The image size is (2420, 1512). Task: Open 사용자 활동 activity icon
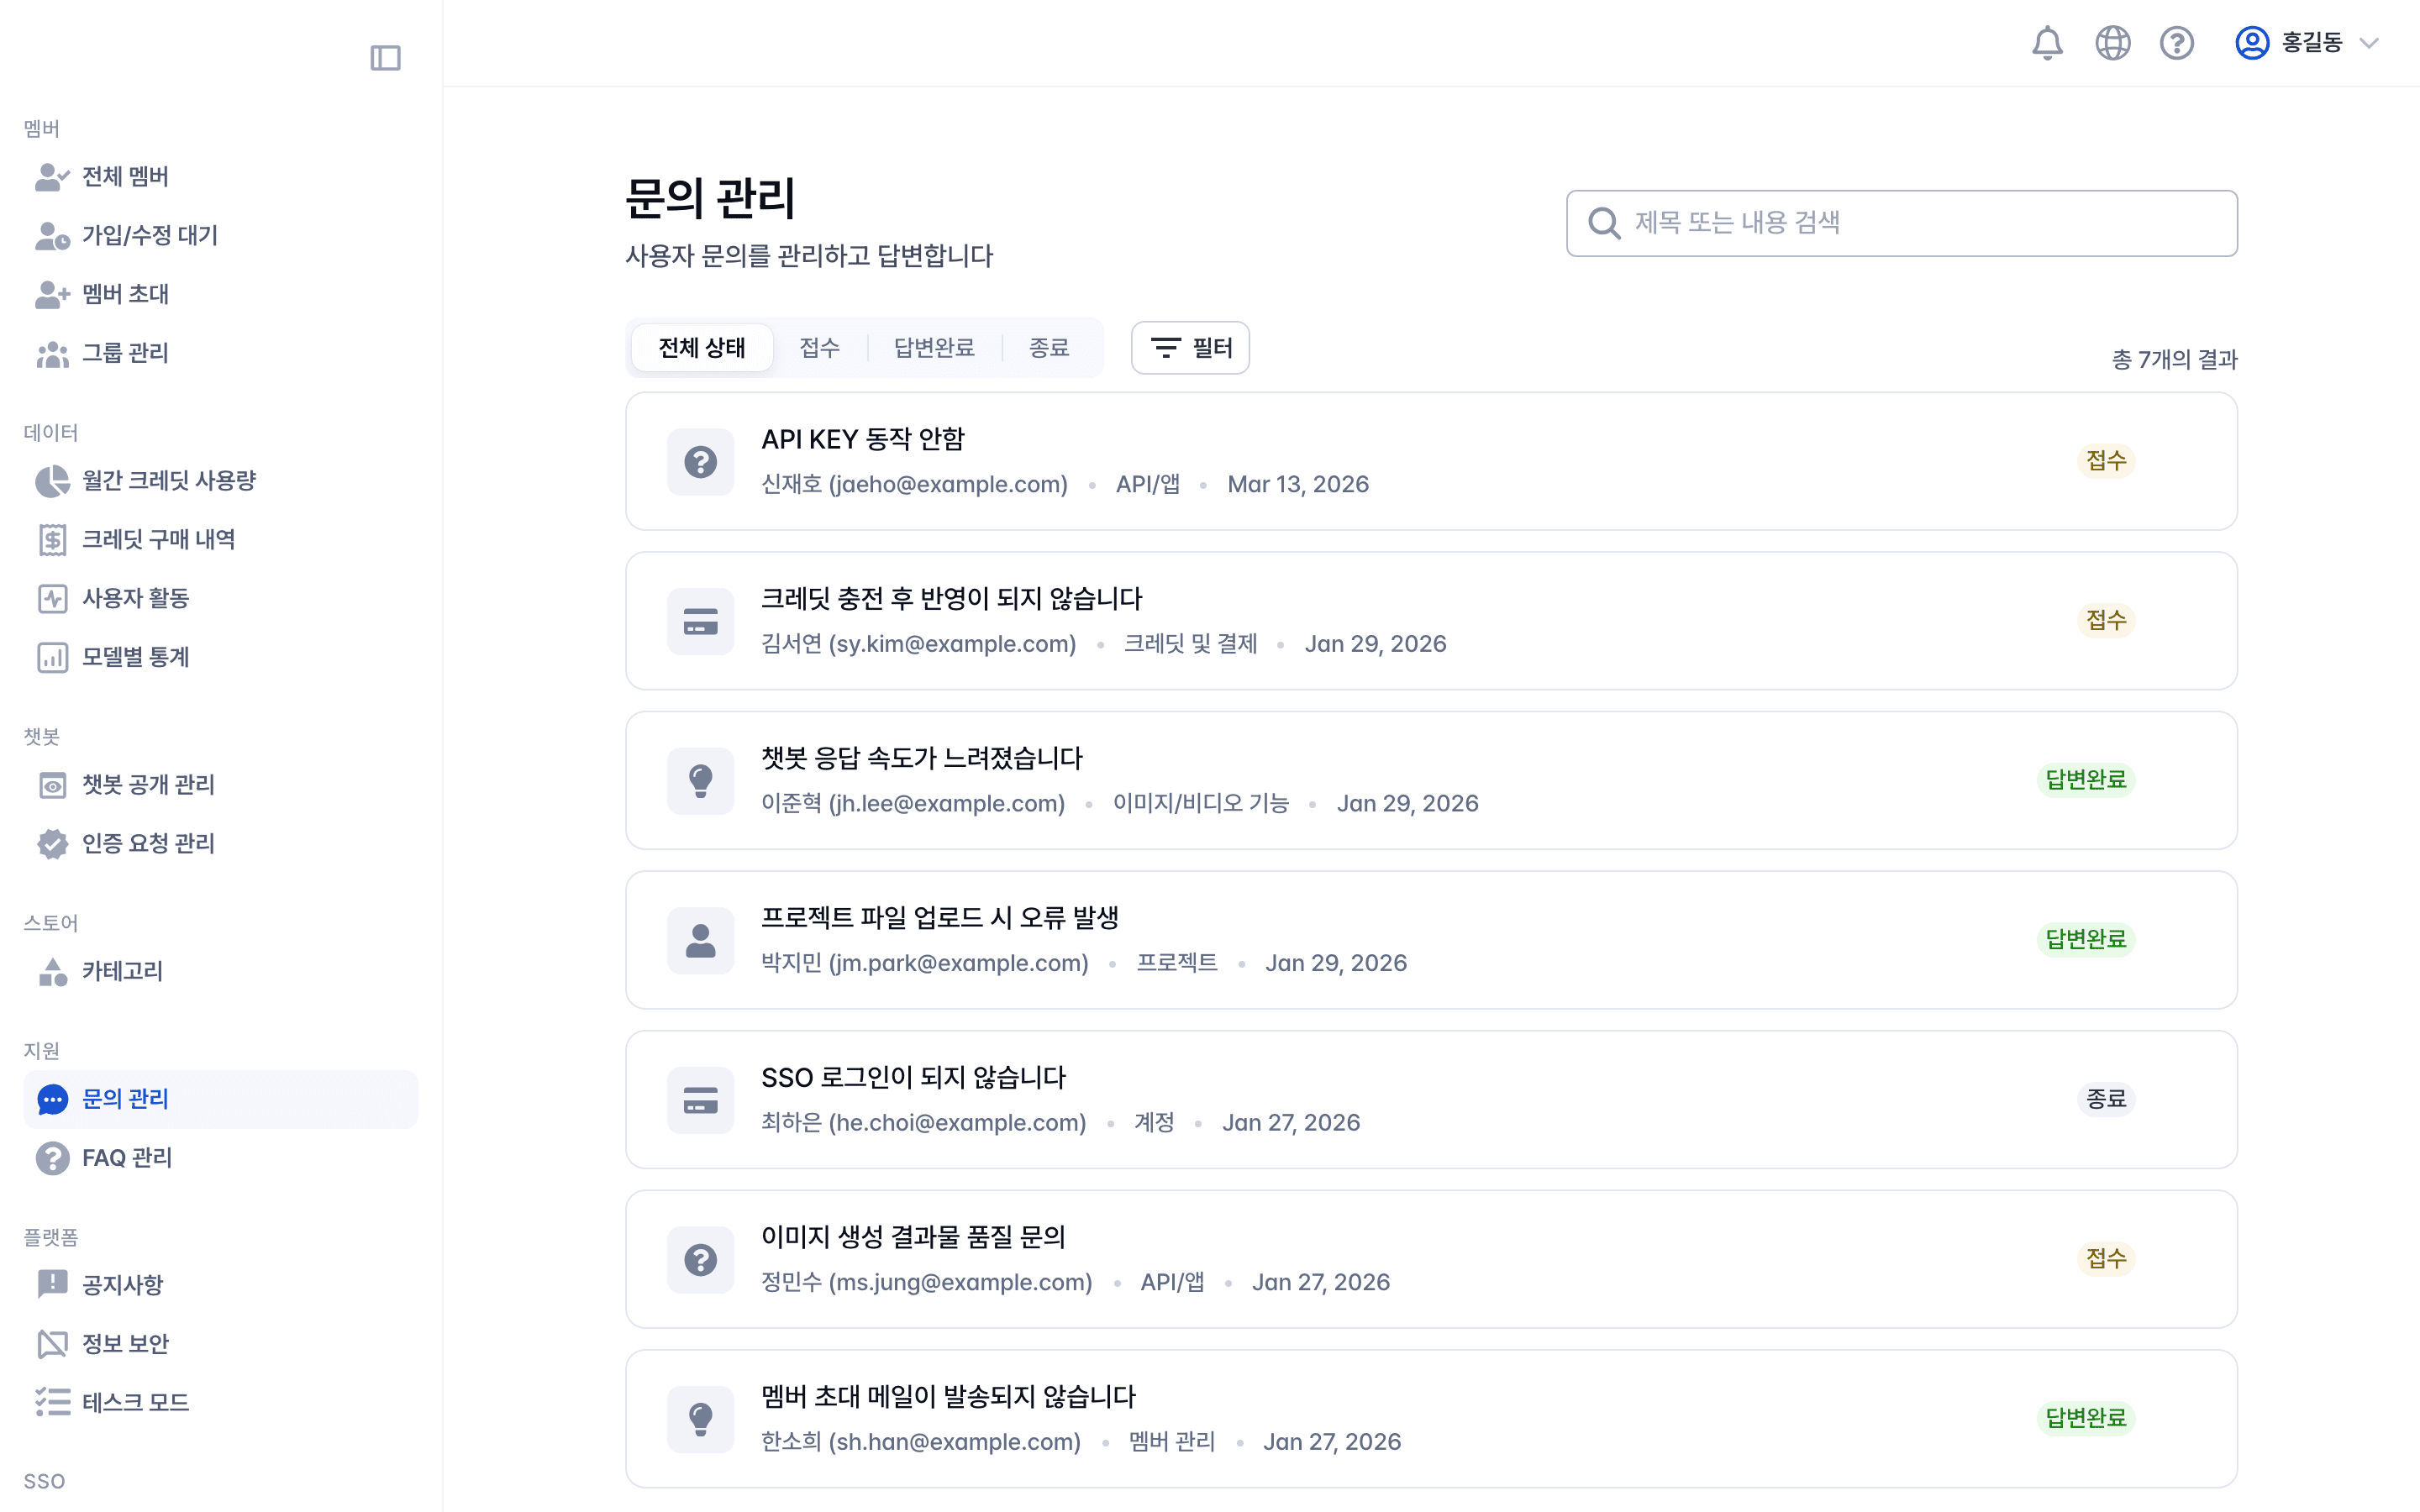click(x=51, y=598)
